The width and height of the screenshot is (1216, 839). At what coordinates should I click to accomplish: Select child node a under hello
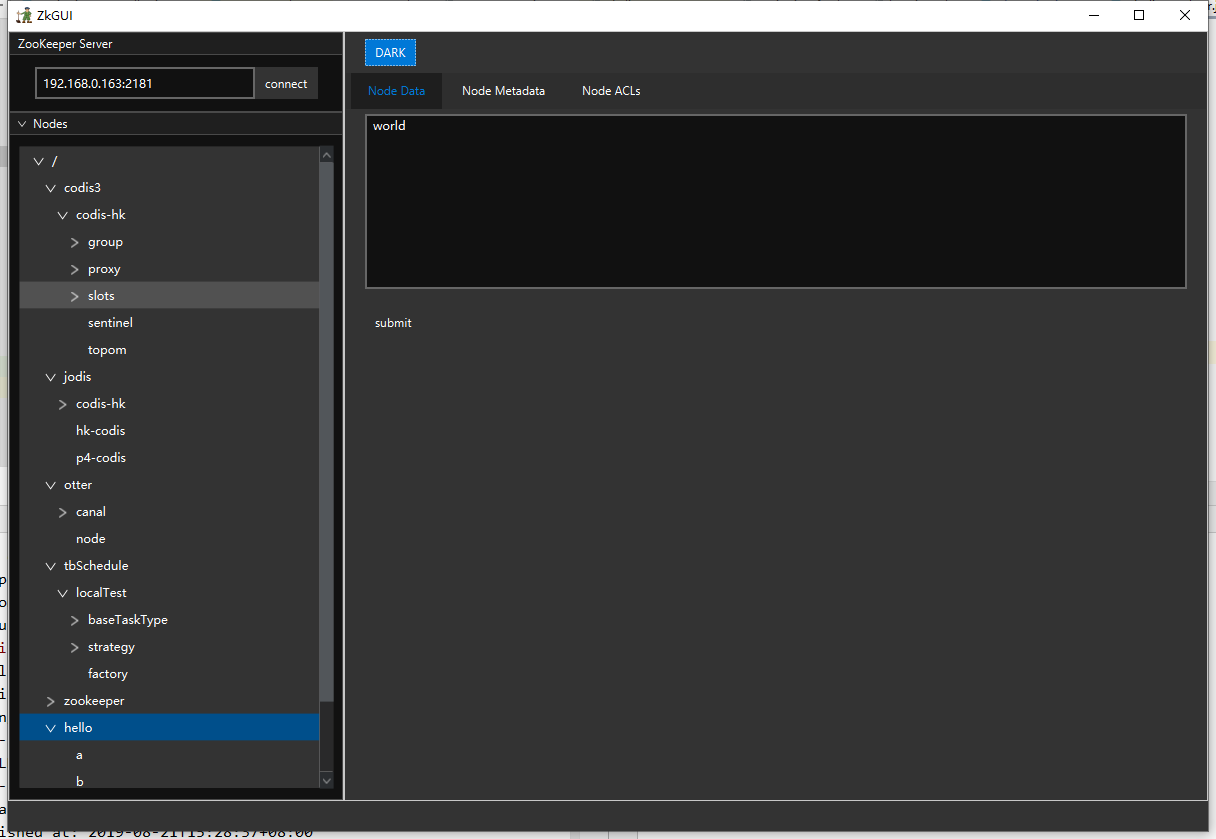coord(80,755)
